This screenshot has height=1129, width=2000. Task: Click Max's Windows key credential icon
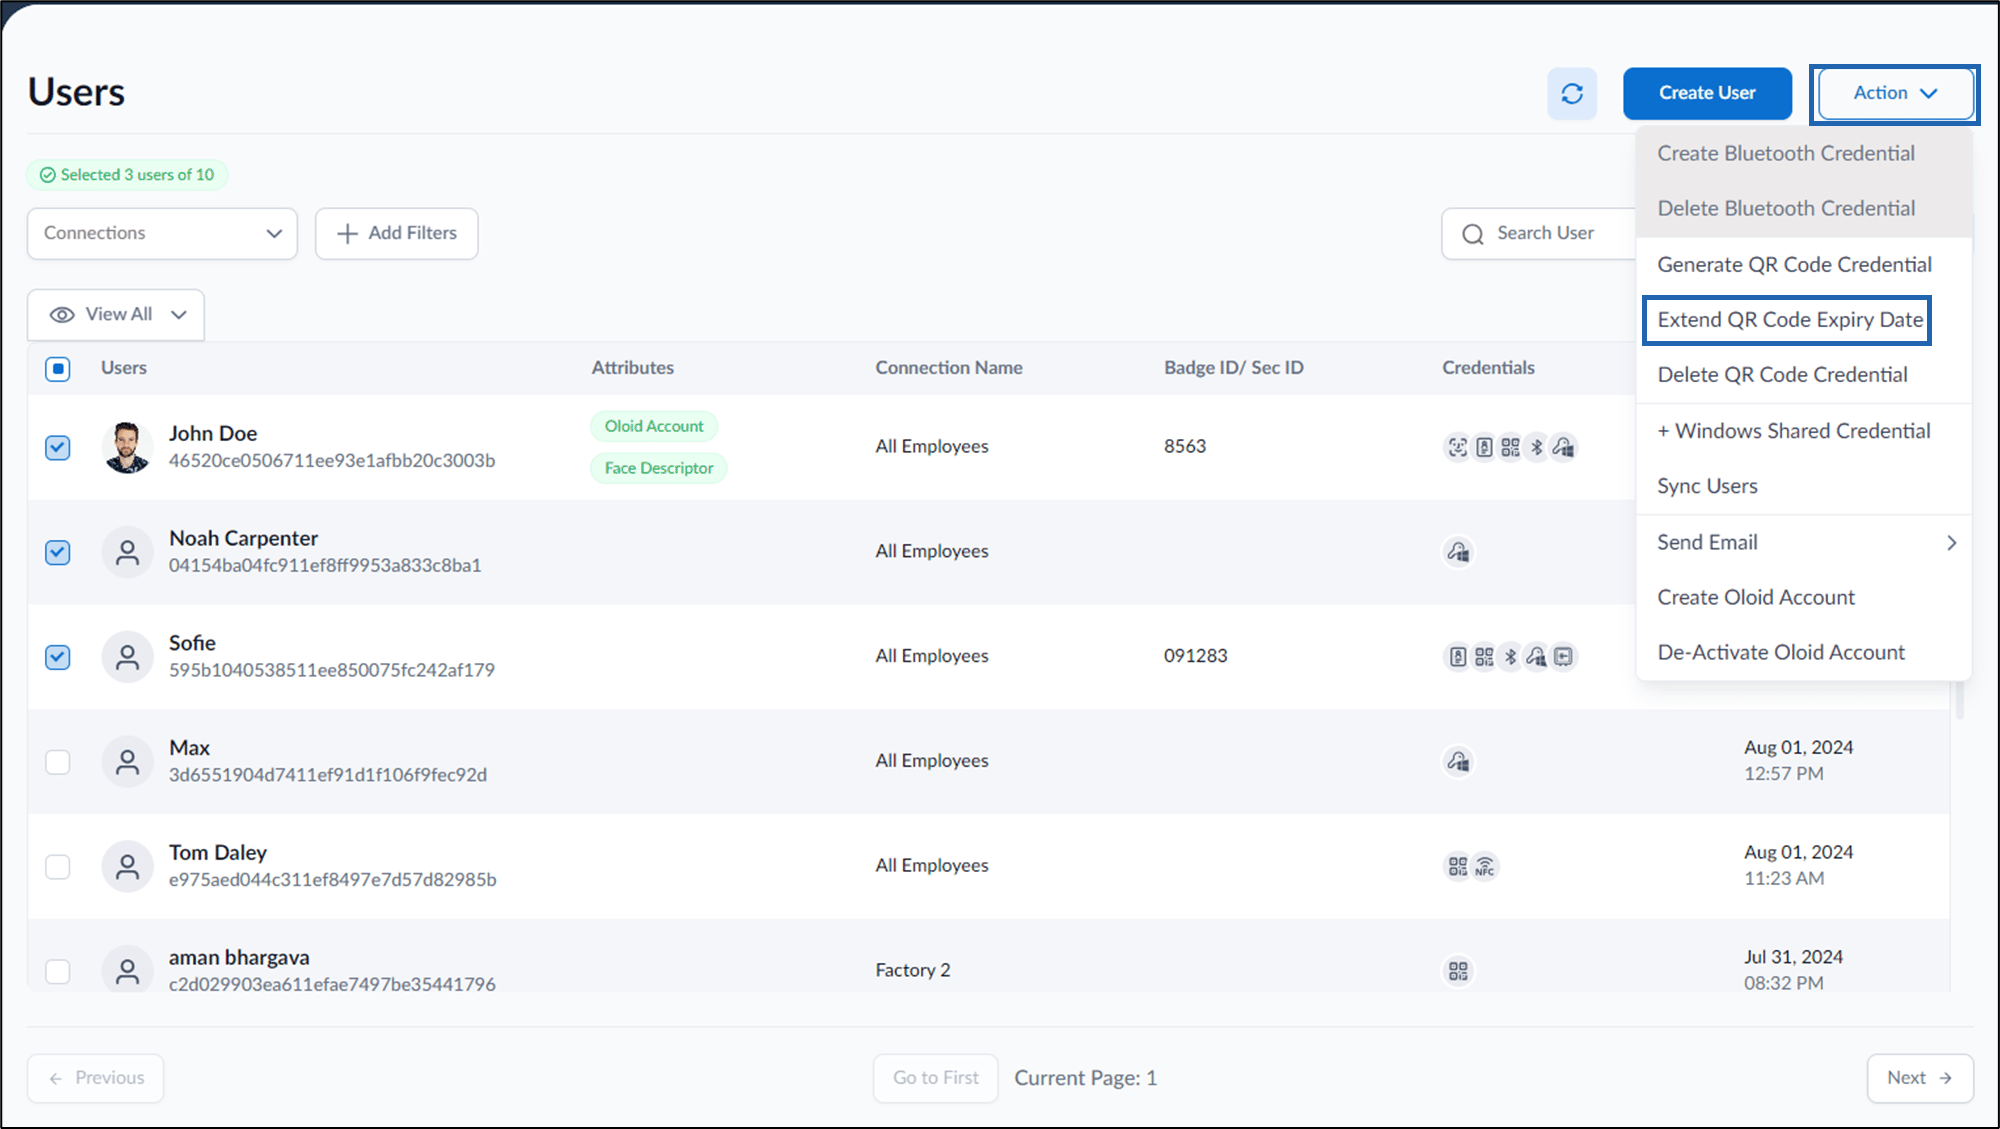1459,762
